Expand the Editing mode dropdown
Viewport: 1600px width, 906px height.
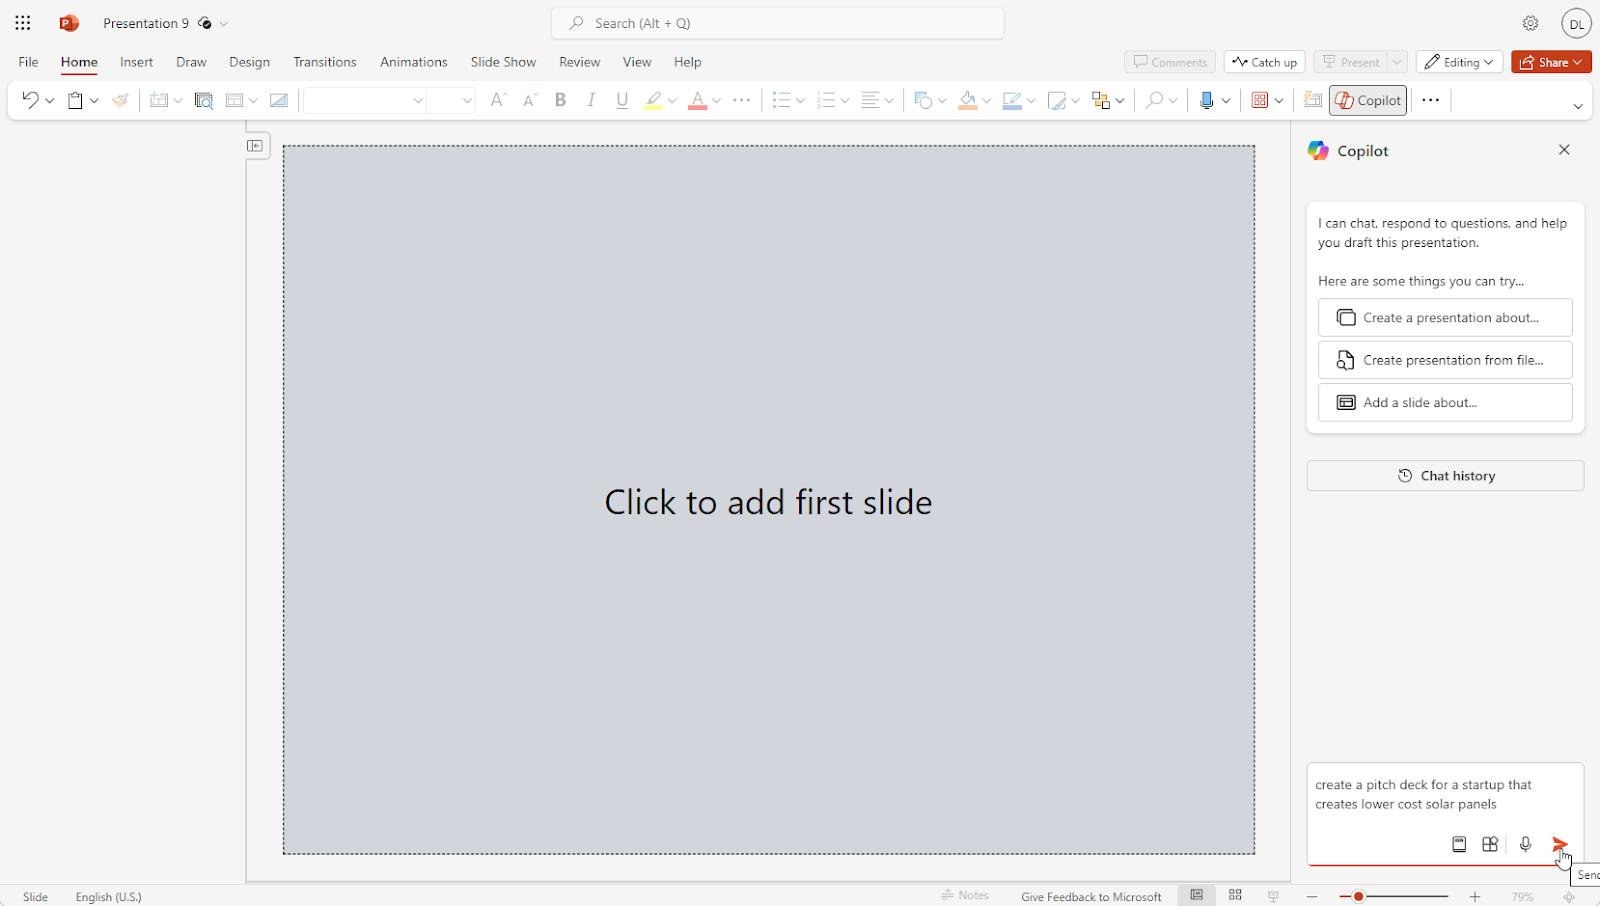[x=1459, y=62]
